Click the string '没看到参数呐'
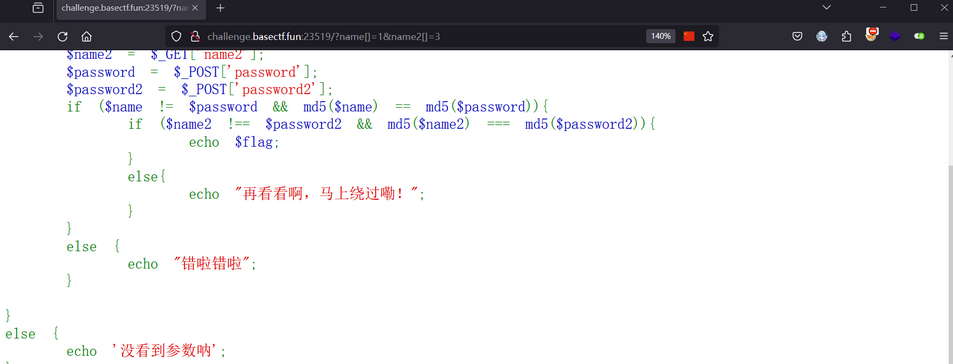The width and height of the screenshot is (953, 364). click(x=165, y=351)
